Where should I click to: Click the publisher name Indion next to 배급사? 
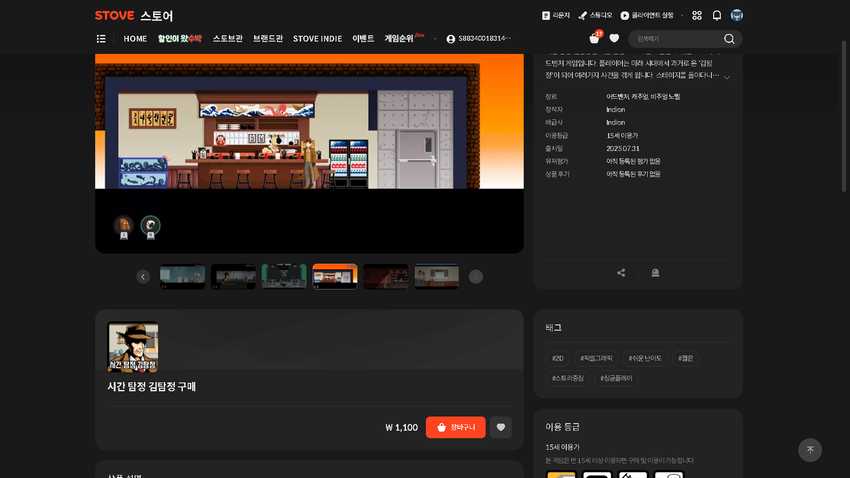(615, 122)
